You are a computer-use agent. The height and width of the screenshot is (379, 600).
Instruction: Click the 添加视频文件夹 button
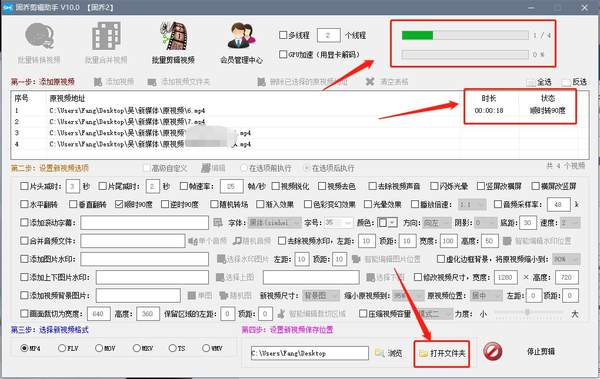click(178, 82)
